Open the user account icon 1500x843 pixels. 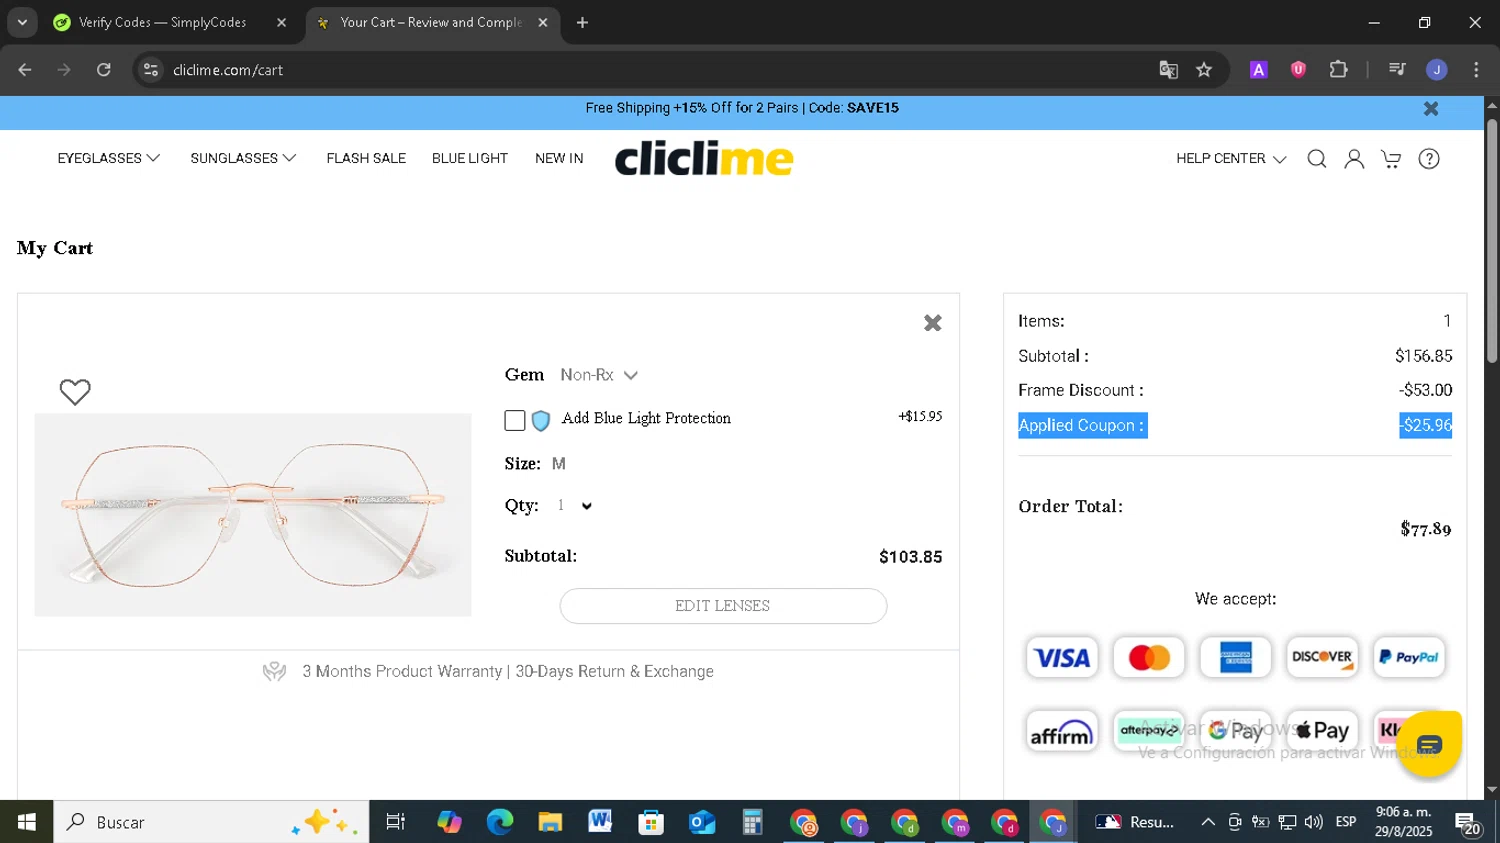click(x=1354, y=159)
